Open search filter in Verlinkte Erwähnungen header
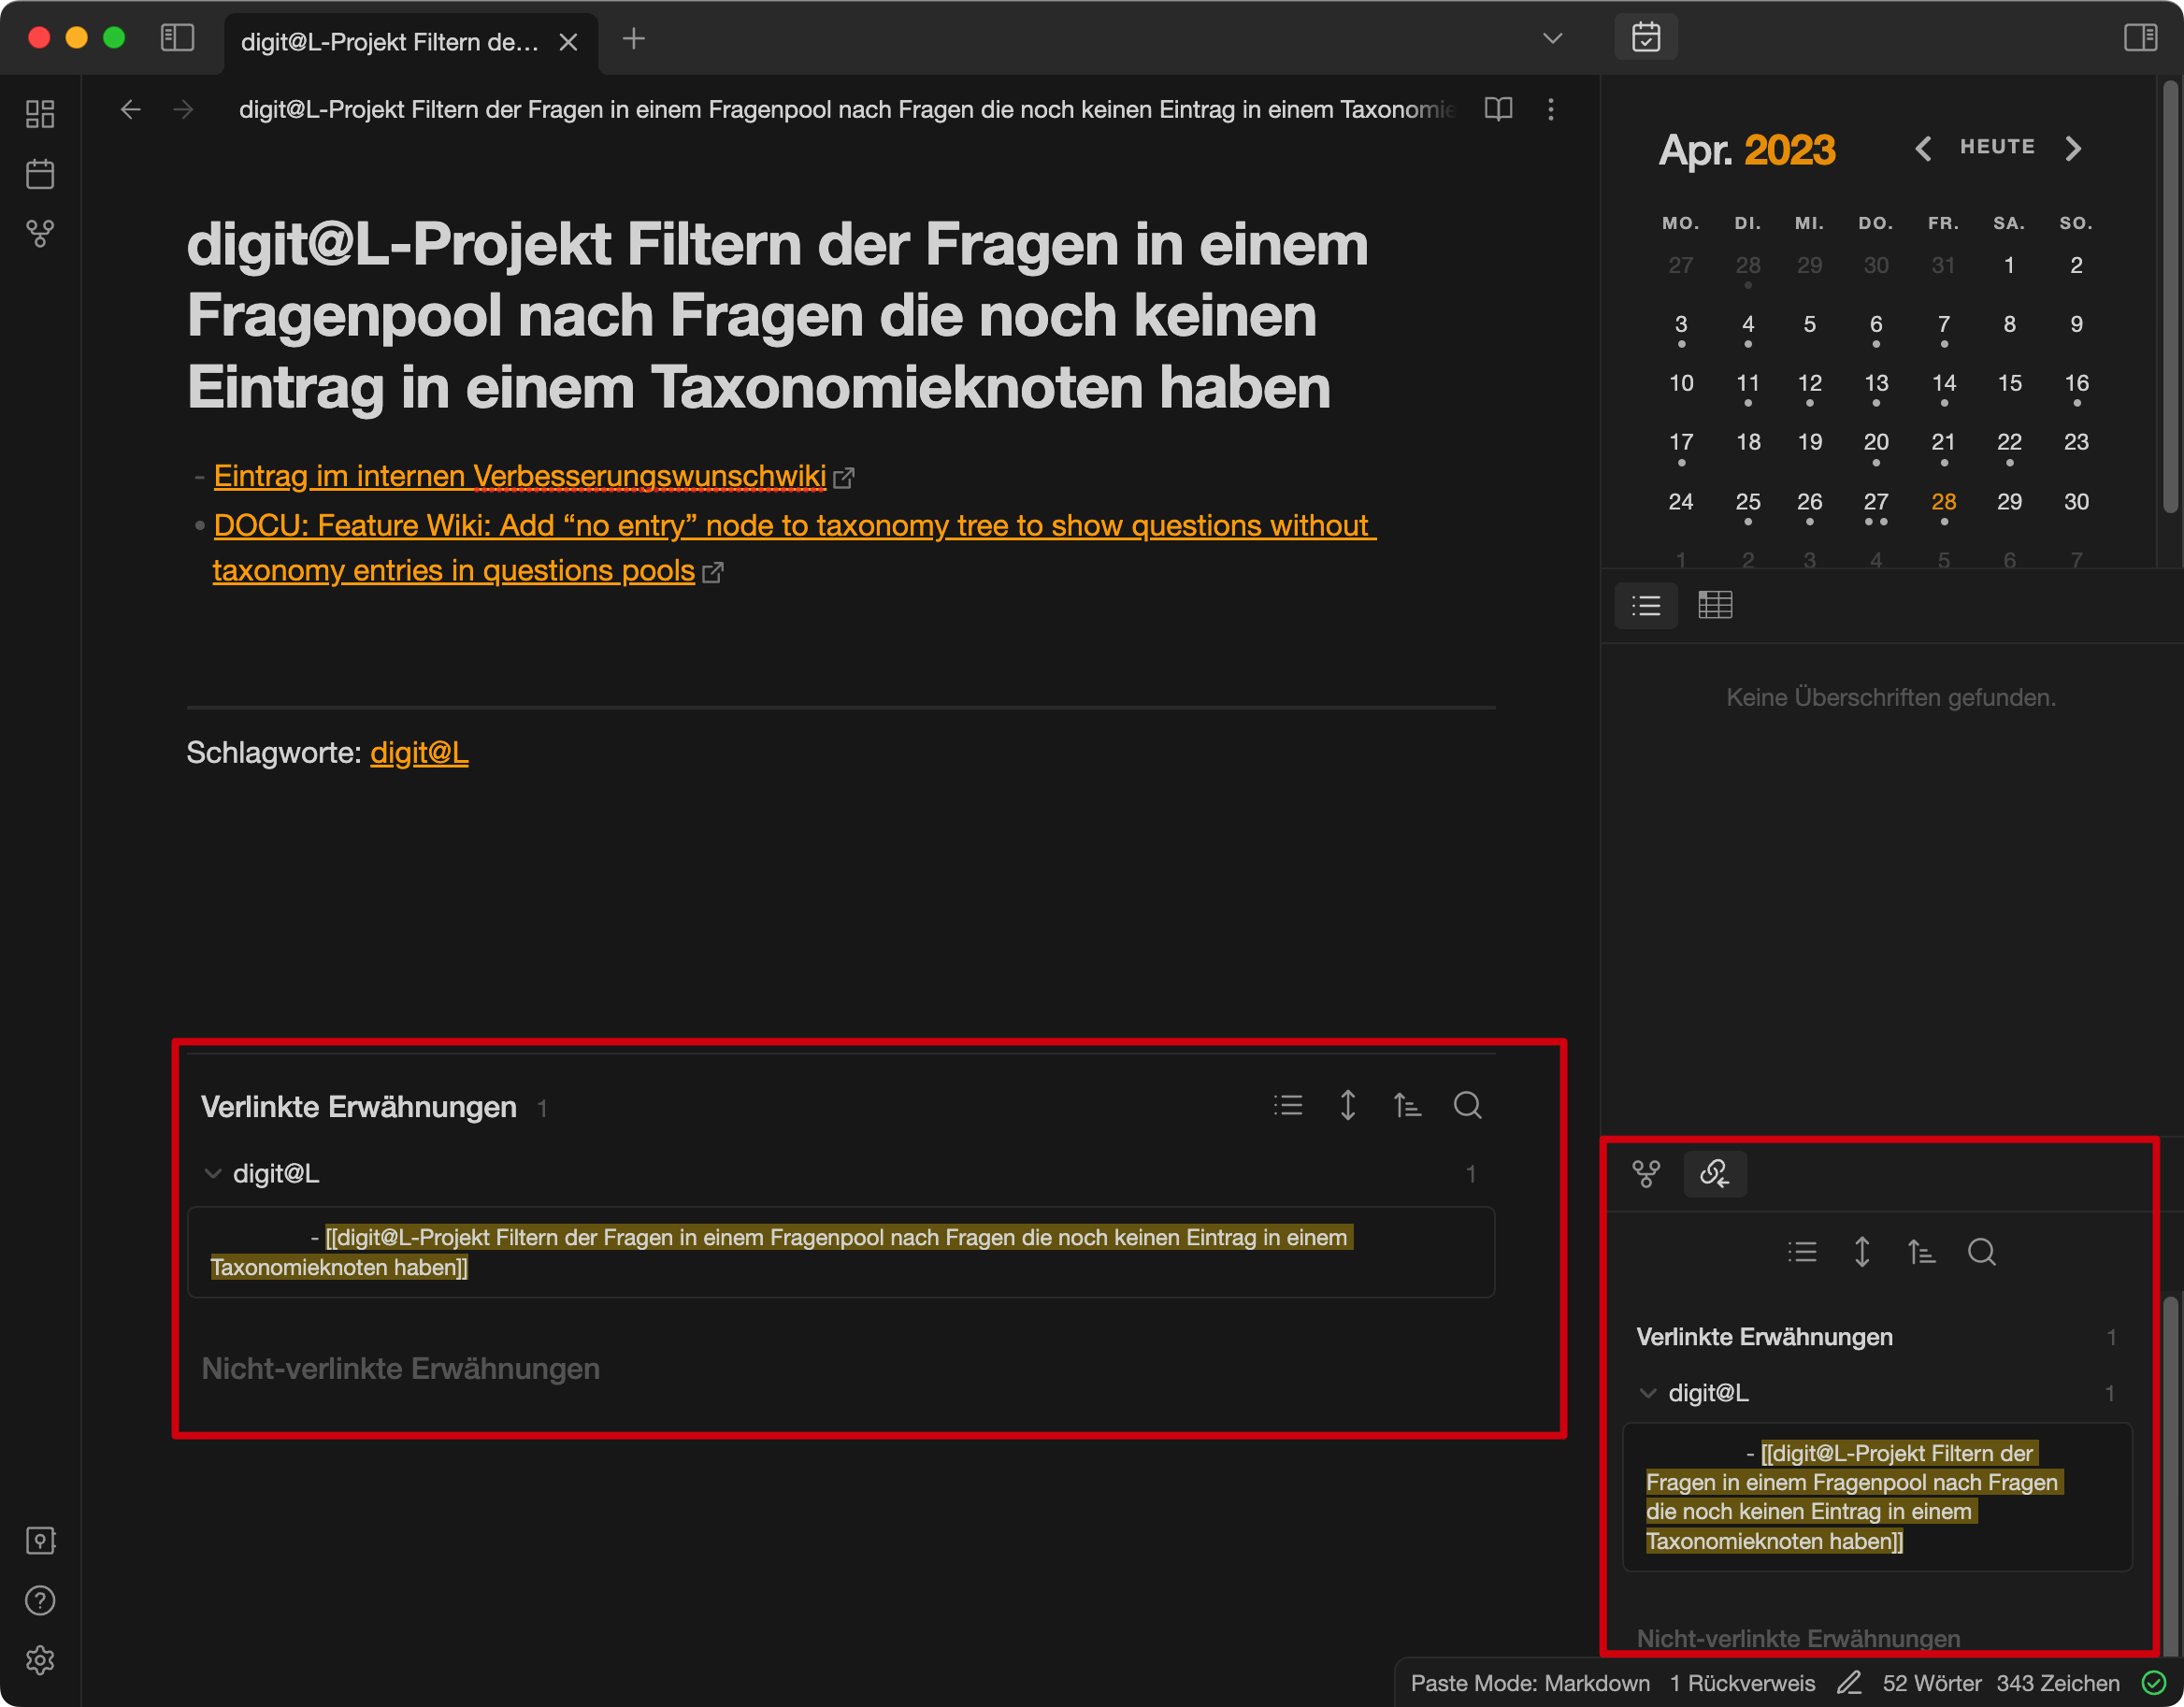2184x1707 pixels. coord(1467,1106)
